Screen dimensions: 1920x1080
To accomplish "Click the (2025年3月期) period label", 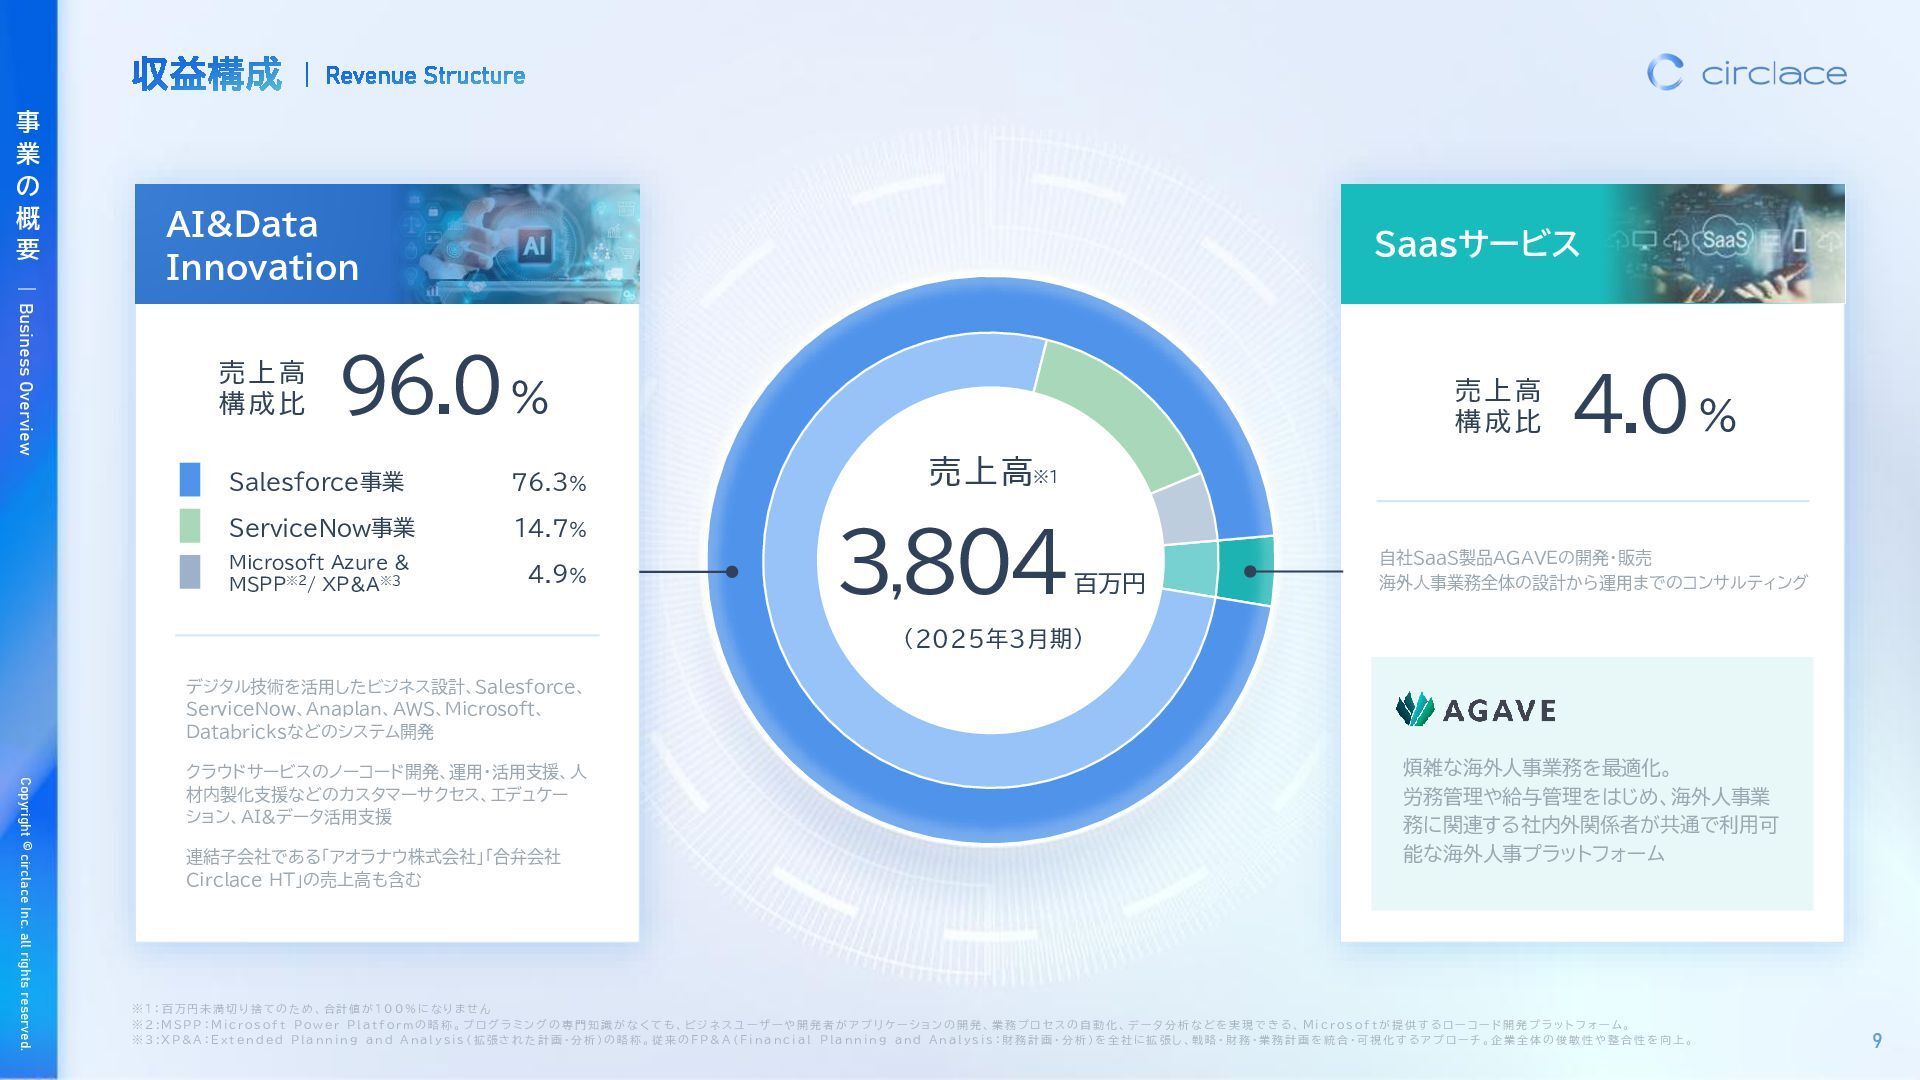I will 993,639.
